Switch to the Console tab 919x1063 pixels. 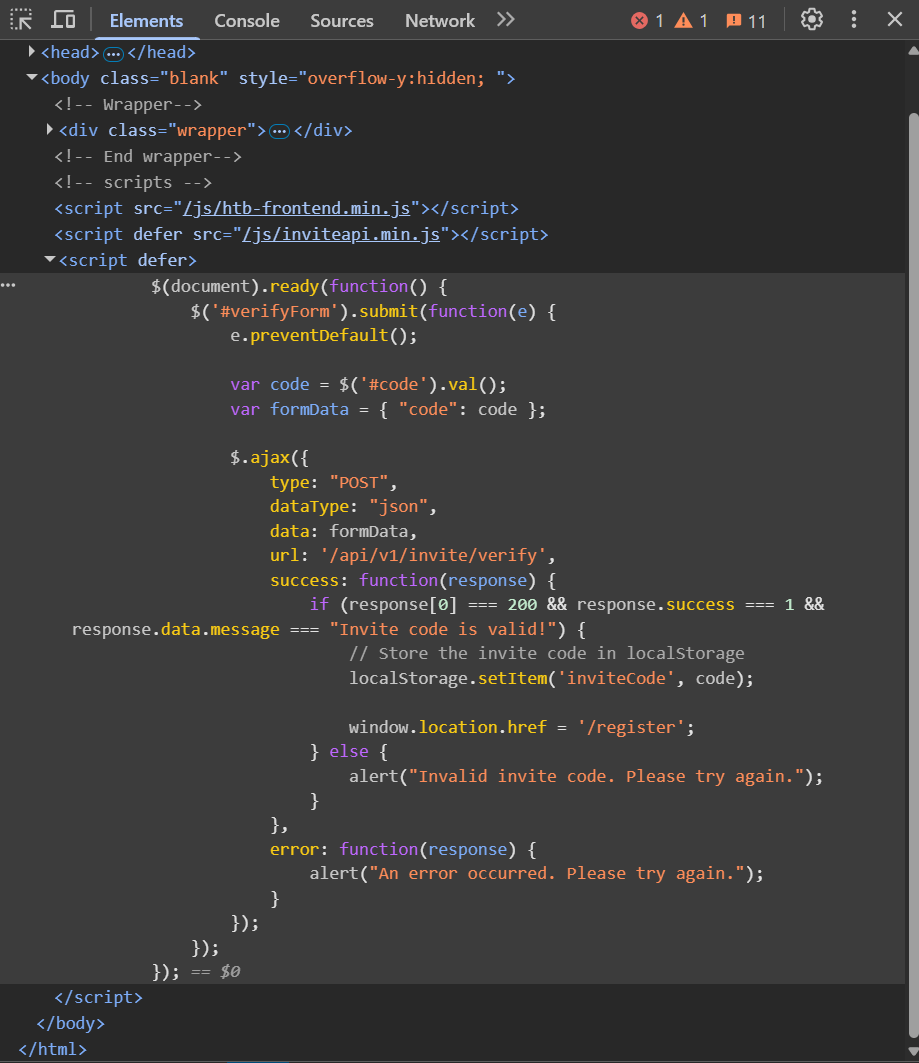(x=247, y=21)
